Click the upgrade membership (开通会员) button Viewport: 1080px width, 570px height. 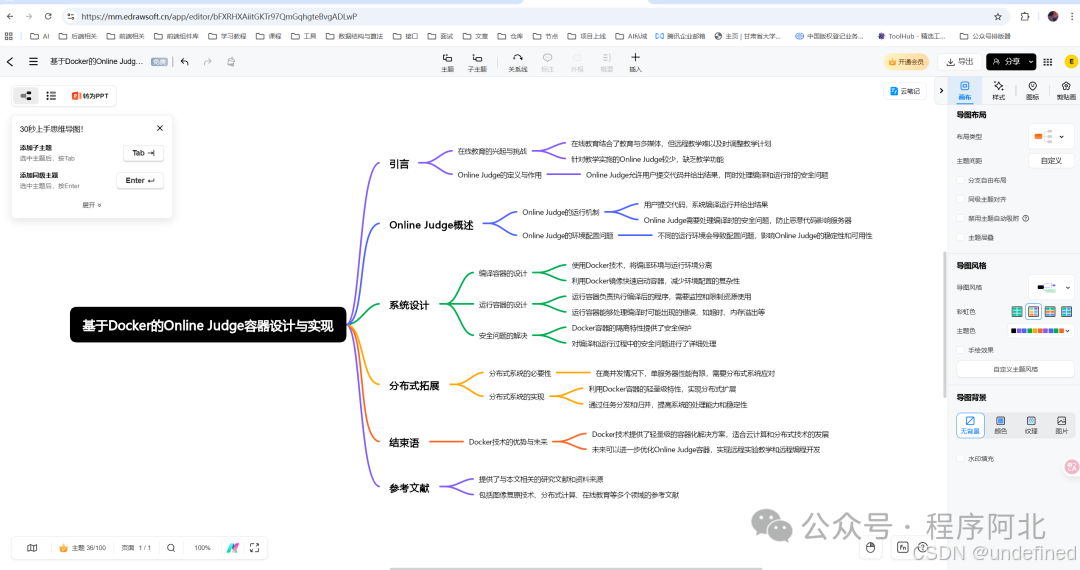pos(906,62)
